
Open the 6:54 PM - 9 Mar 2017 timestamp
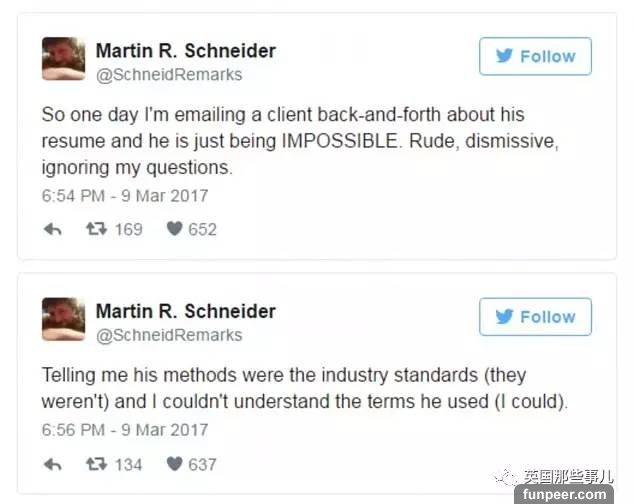pyautogui.click(x=125, y=196)
